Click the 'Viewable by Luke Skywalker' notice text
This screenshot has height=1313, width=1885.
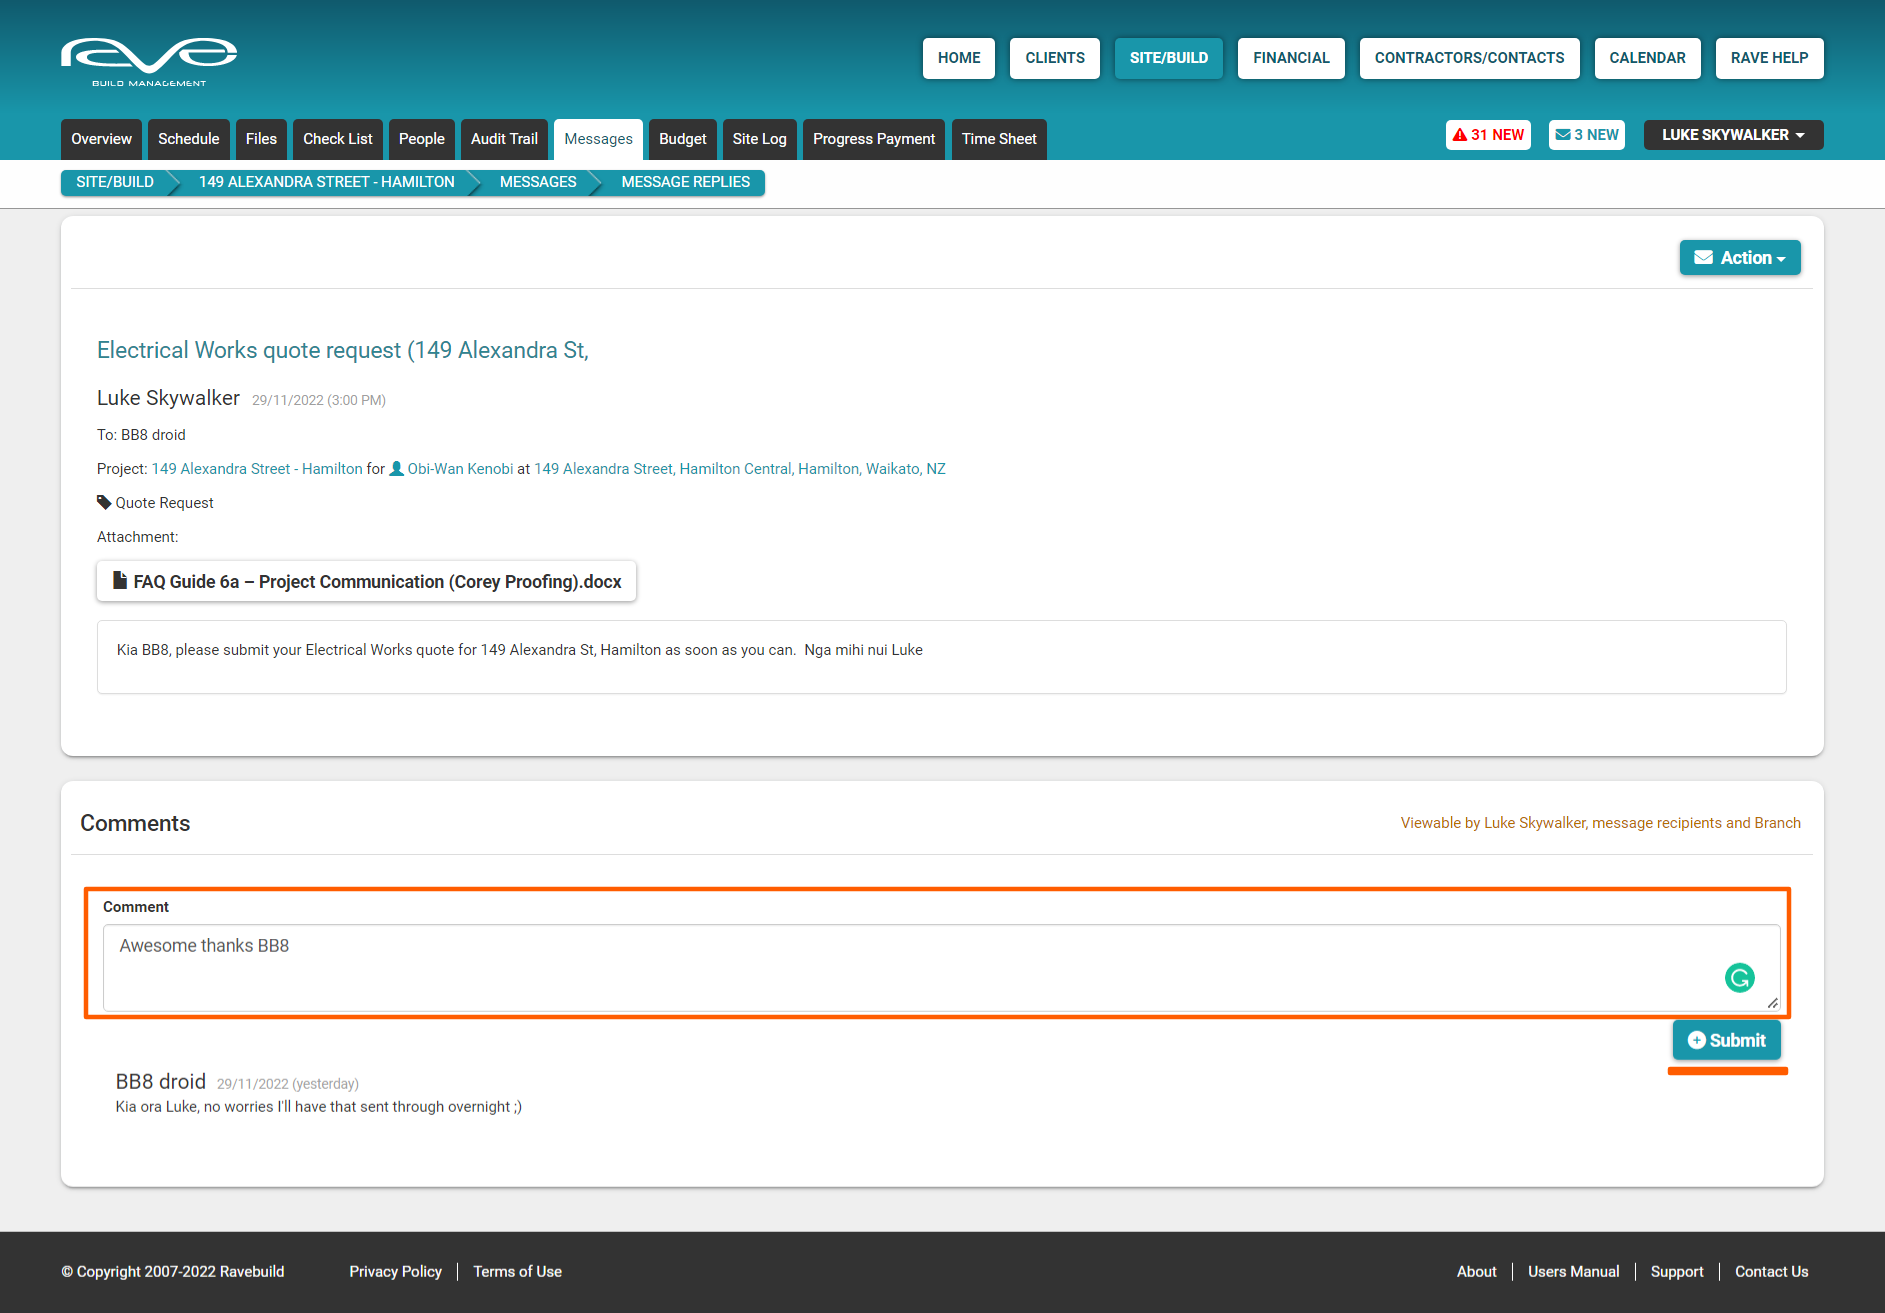1600,822
